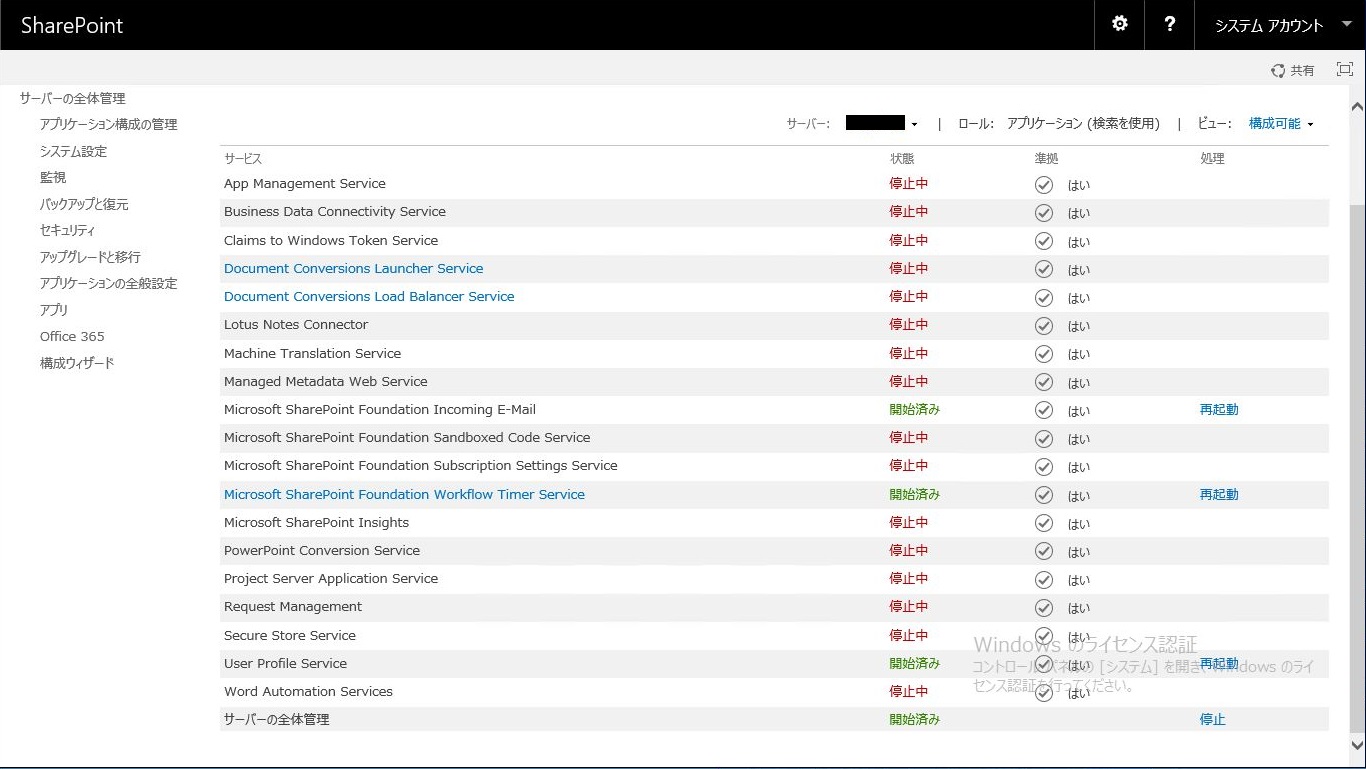This screenshot has height=769, width=1366.
Task: Open セキュリティ navigation item
Action: point(67,230)
